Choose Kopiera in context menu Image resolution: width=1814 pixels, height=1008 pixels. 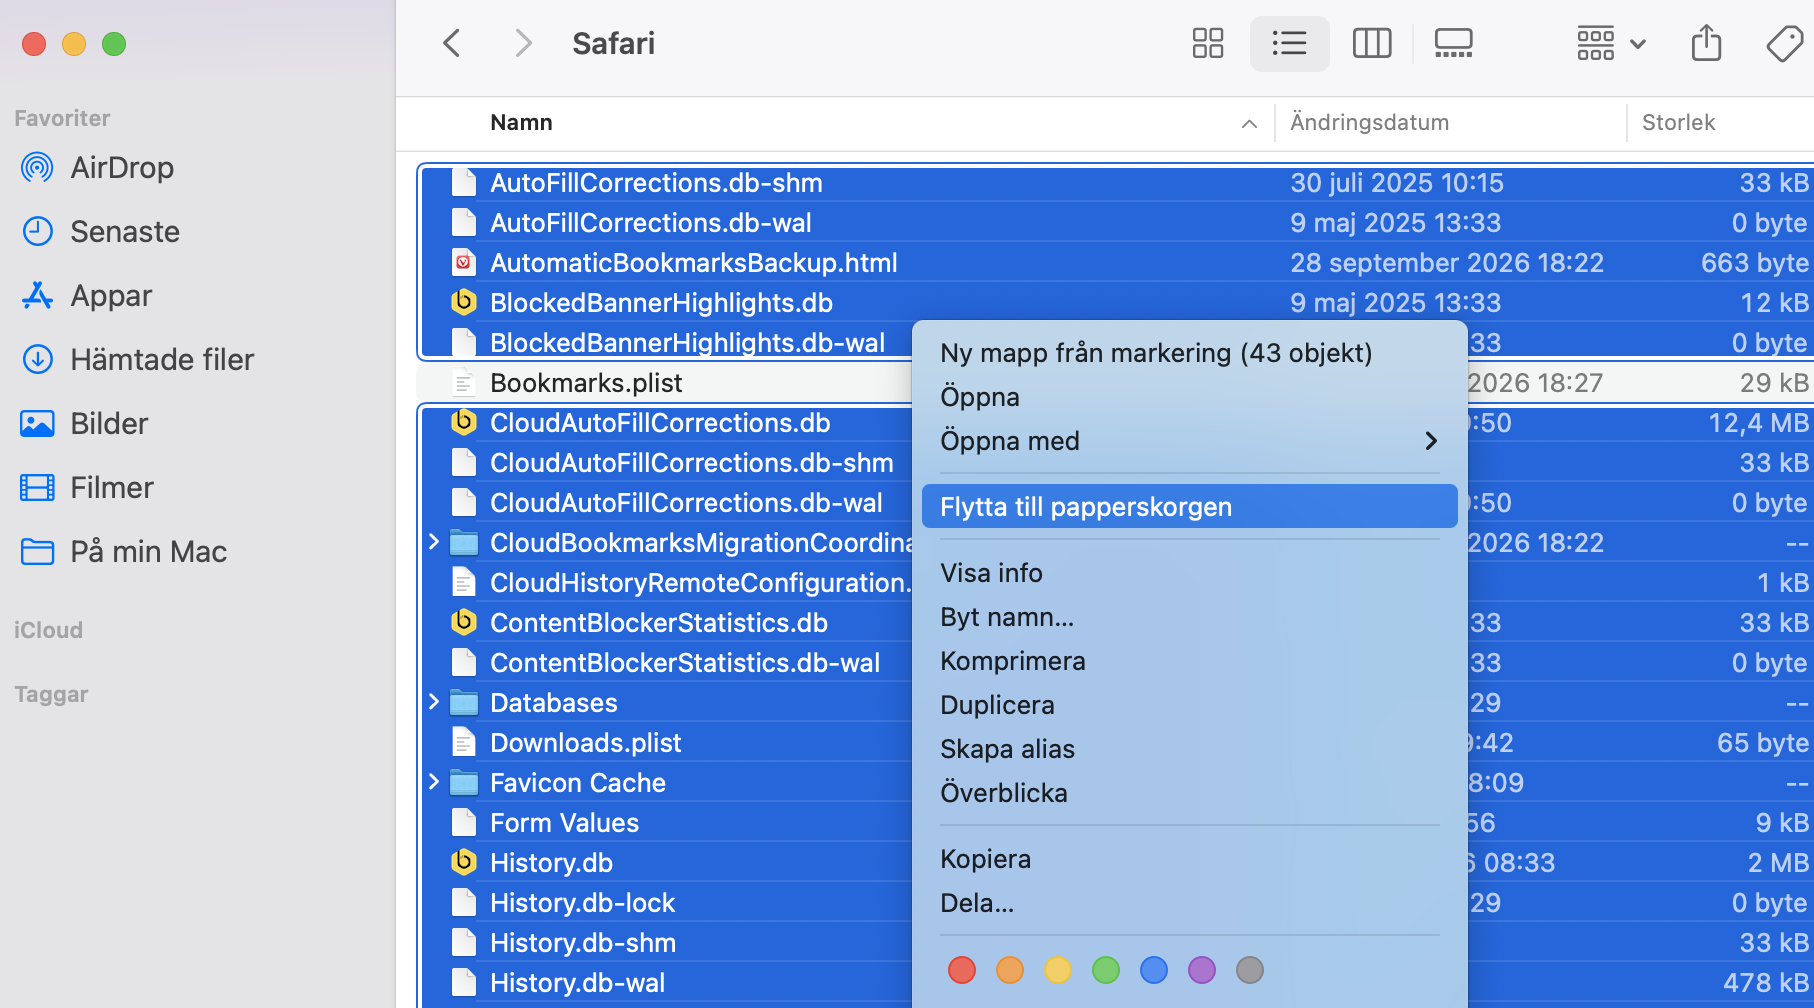1189,859
